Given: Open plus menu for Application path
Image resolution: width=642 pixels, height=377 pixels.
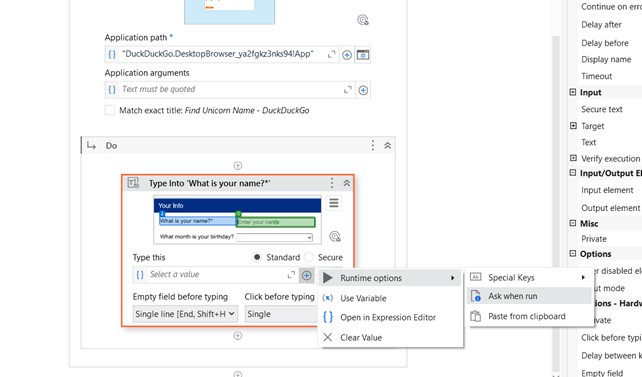Looking at the screenshot, I should click(347, 54).
